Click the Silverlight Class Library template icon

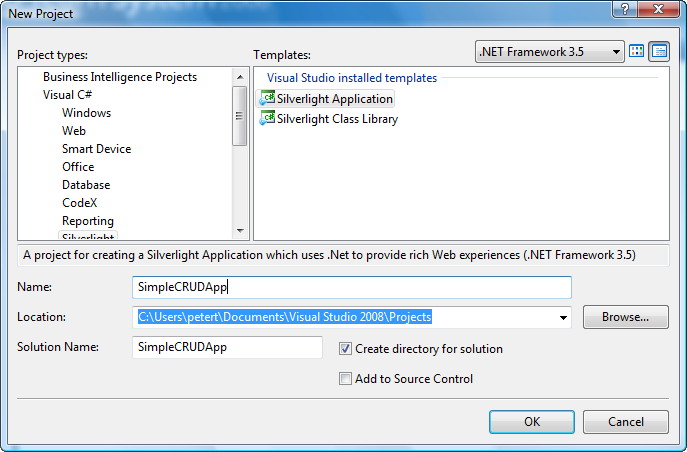tap(267, 118)
